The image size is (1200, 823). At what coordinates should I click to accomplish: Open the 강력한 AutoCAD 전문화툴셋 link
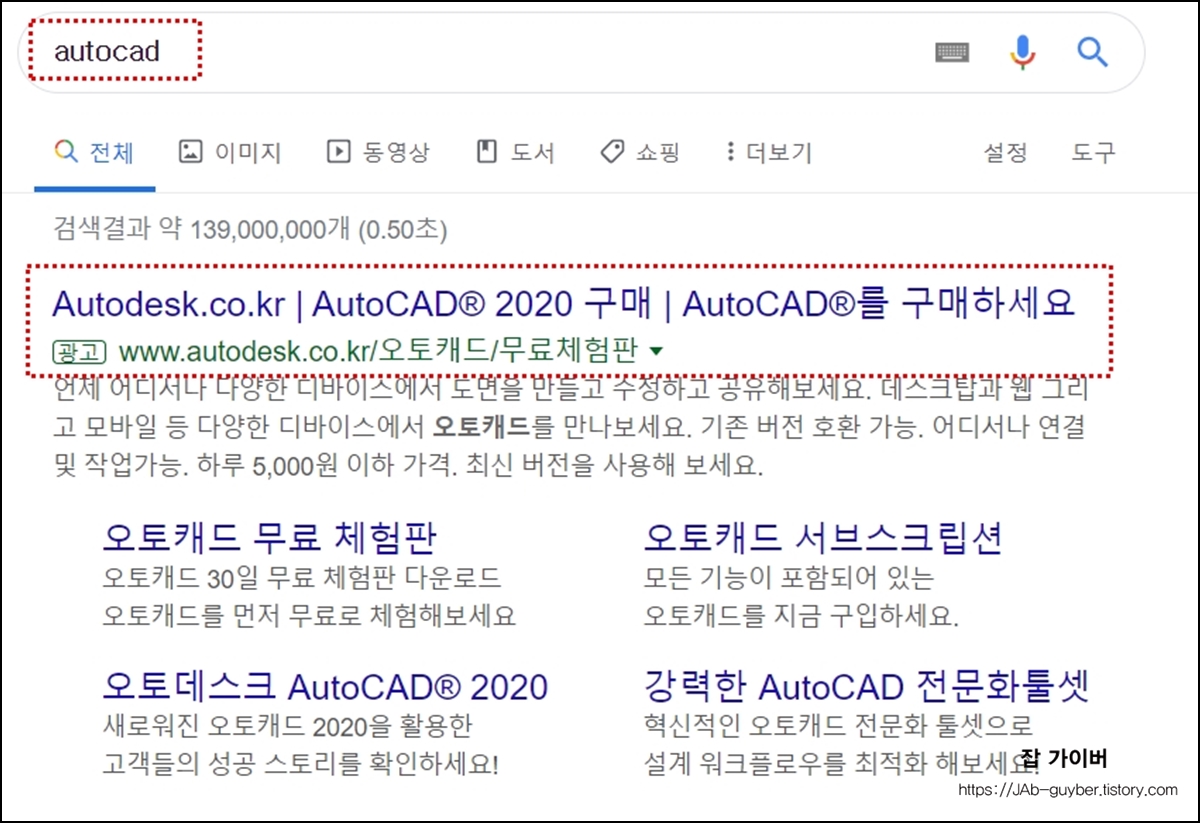tap(866, 686)
